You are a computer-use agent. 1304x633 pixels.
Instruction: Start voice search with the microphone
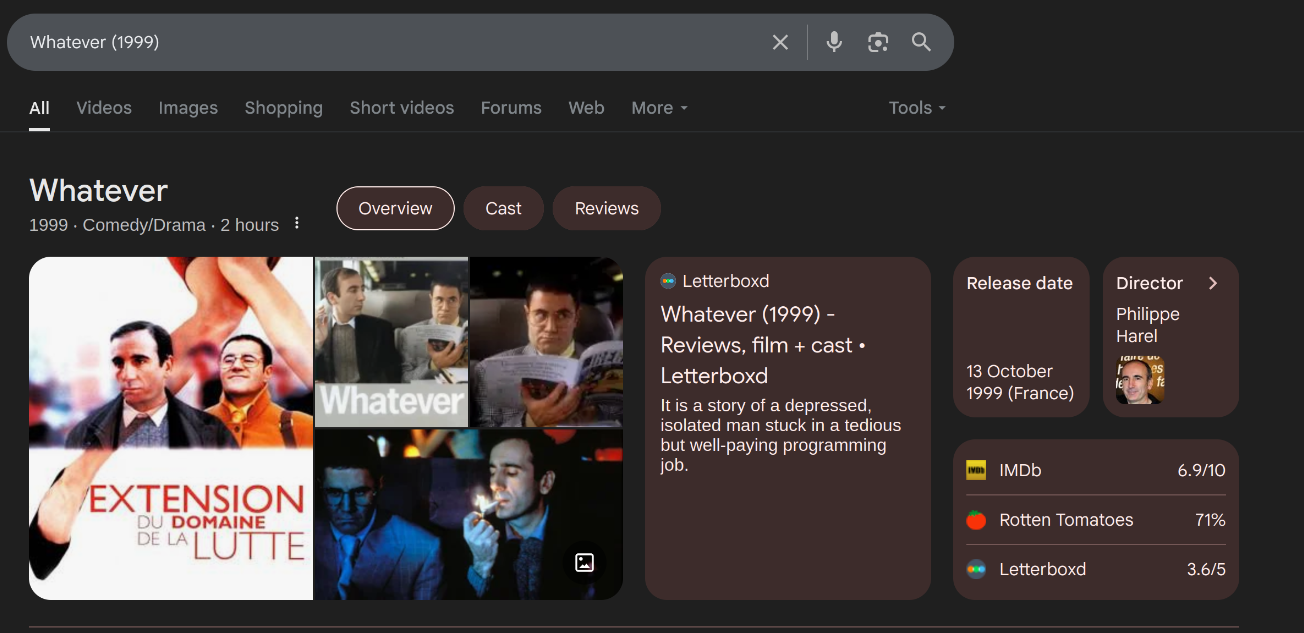coord(834,42)
